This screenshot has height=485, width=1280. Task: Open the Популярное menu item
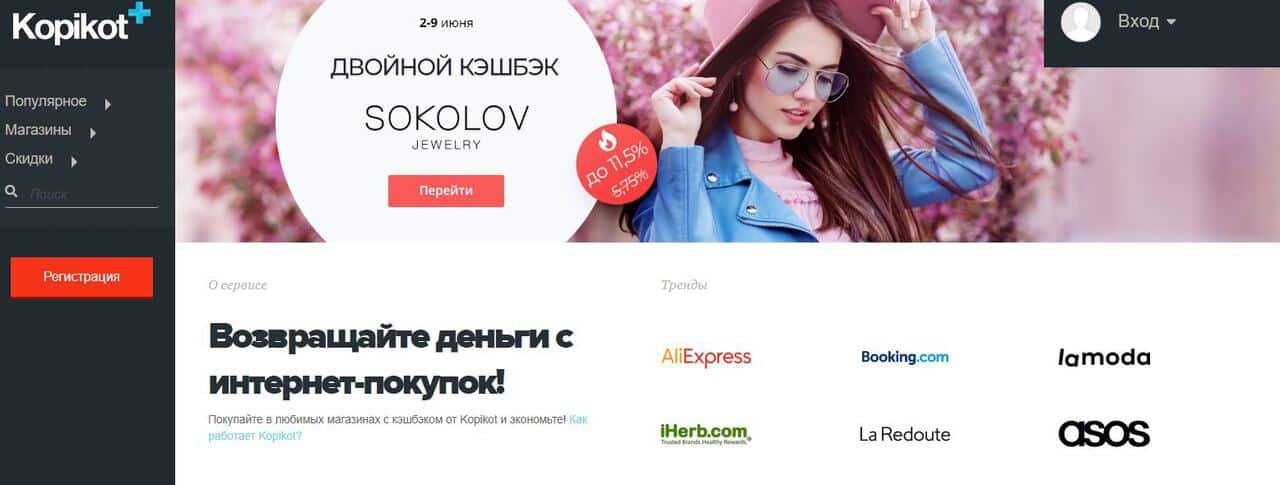click(46, 101)
